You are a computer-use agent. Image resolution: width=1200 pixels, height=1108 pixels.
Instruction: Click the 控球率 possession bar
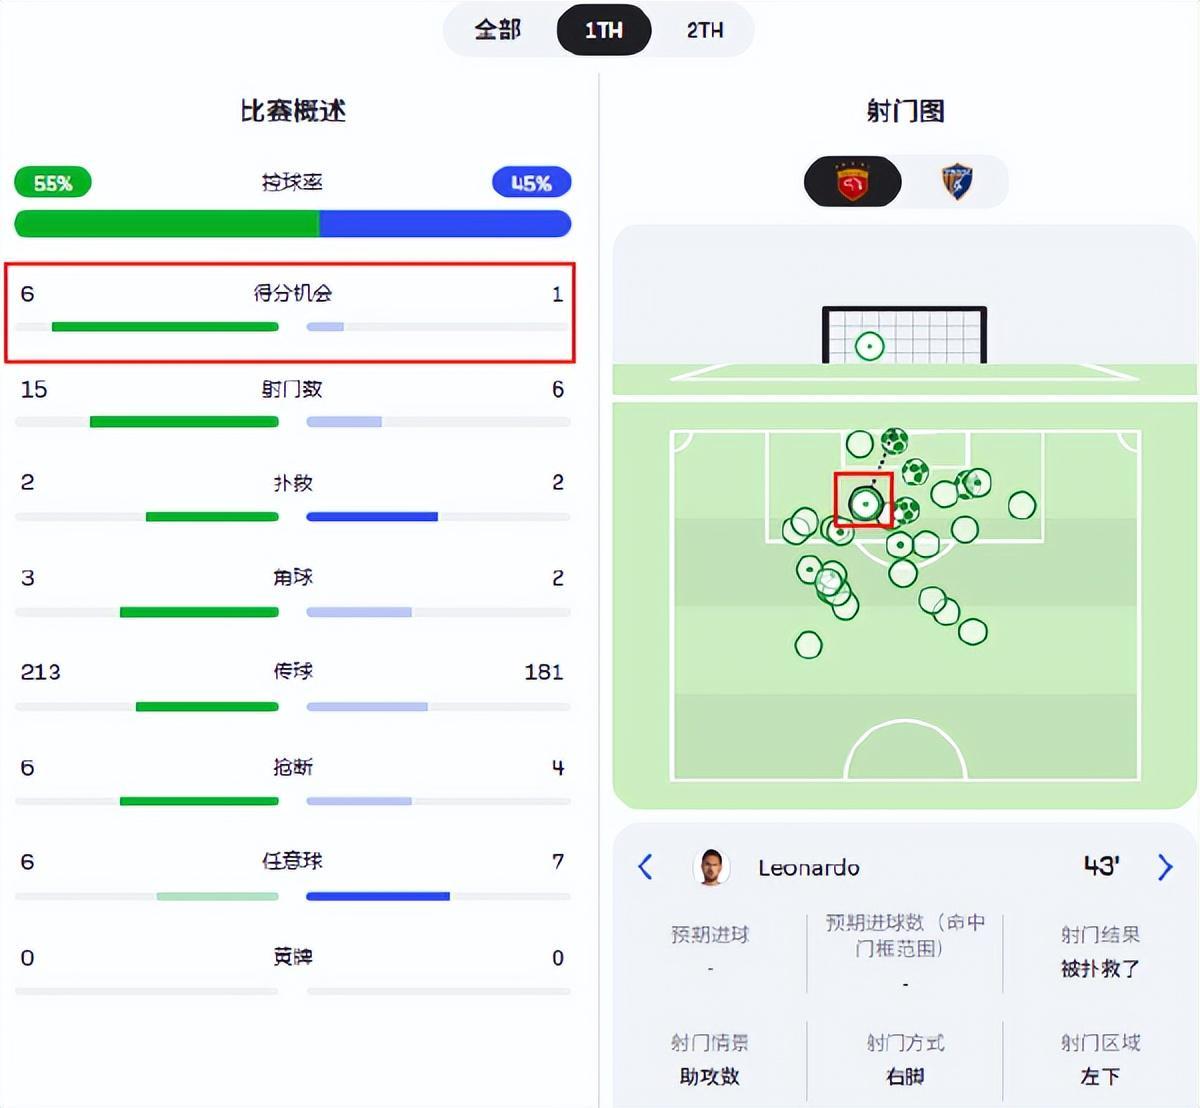coord(292,223)
